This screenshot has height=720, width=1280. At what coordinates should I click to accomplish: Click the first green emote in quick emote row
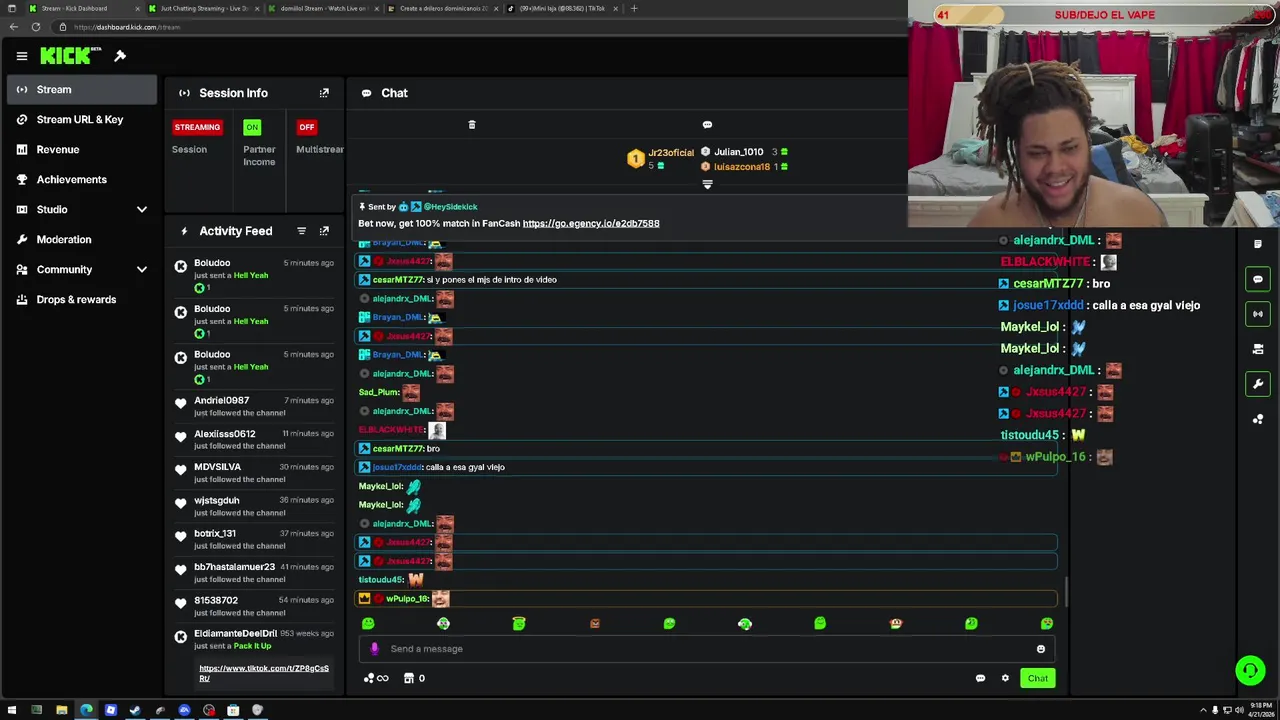point(368,624)
